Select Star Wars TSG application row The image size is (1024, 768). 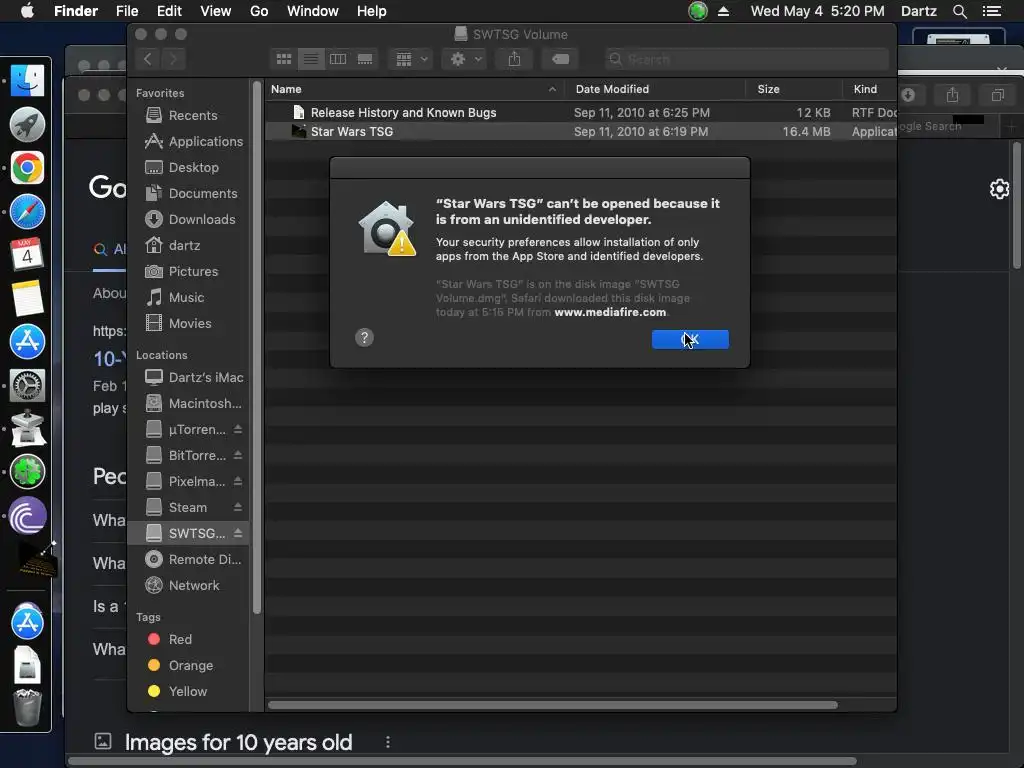(x=581, y=131)
